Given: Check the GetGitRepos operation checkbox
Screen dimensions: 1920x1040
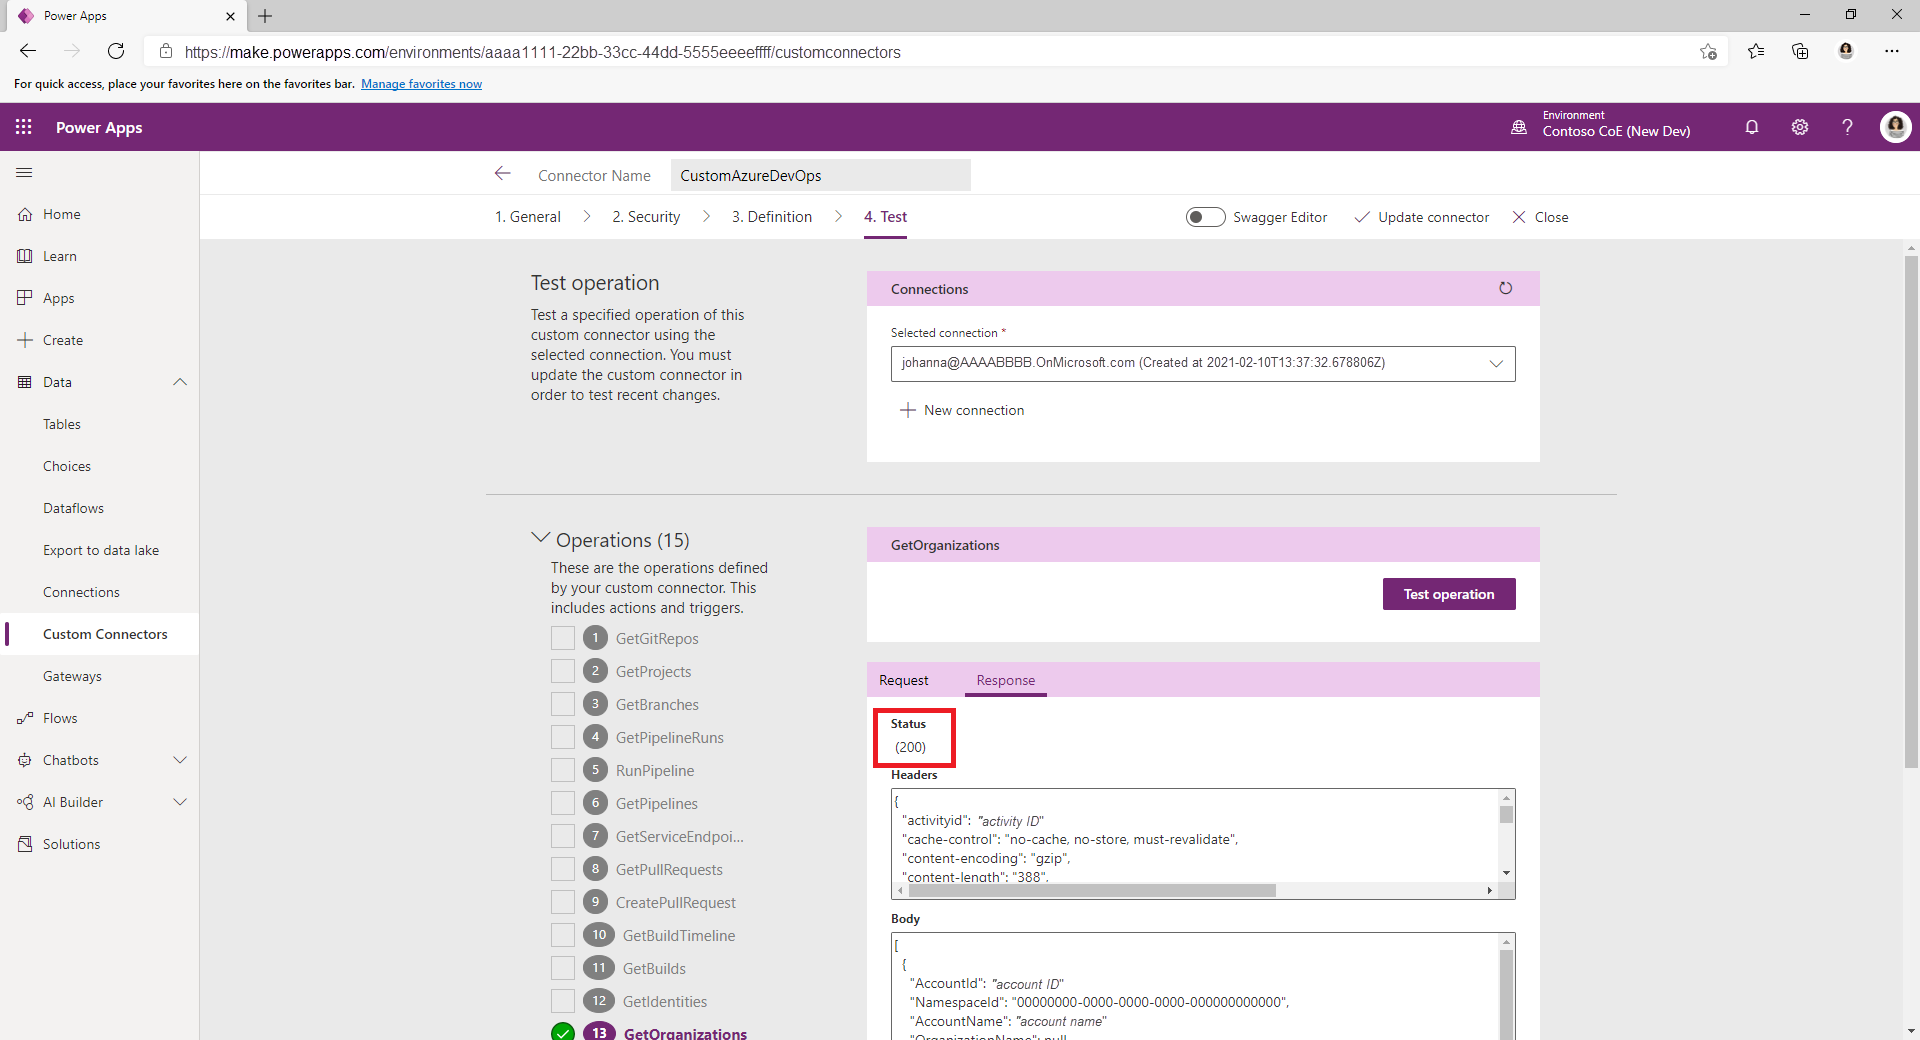Looking at the screenshot, I should [x=563, y=637].
